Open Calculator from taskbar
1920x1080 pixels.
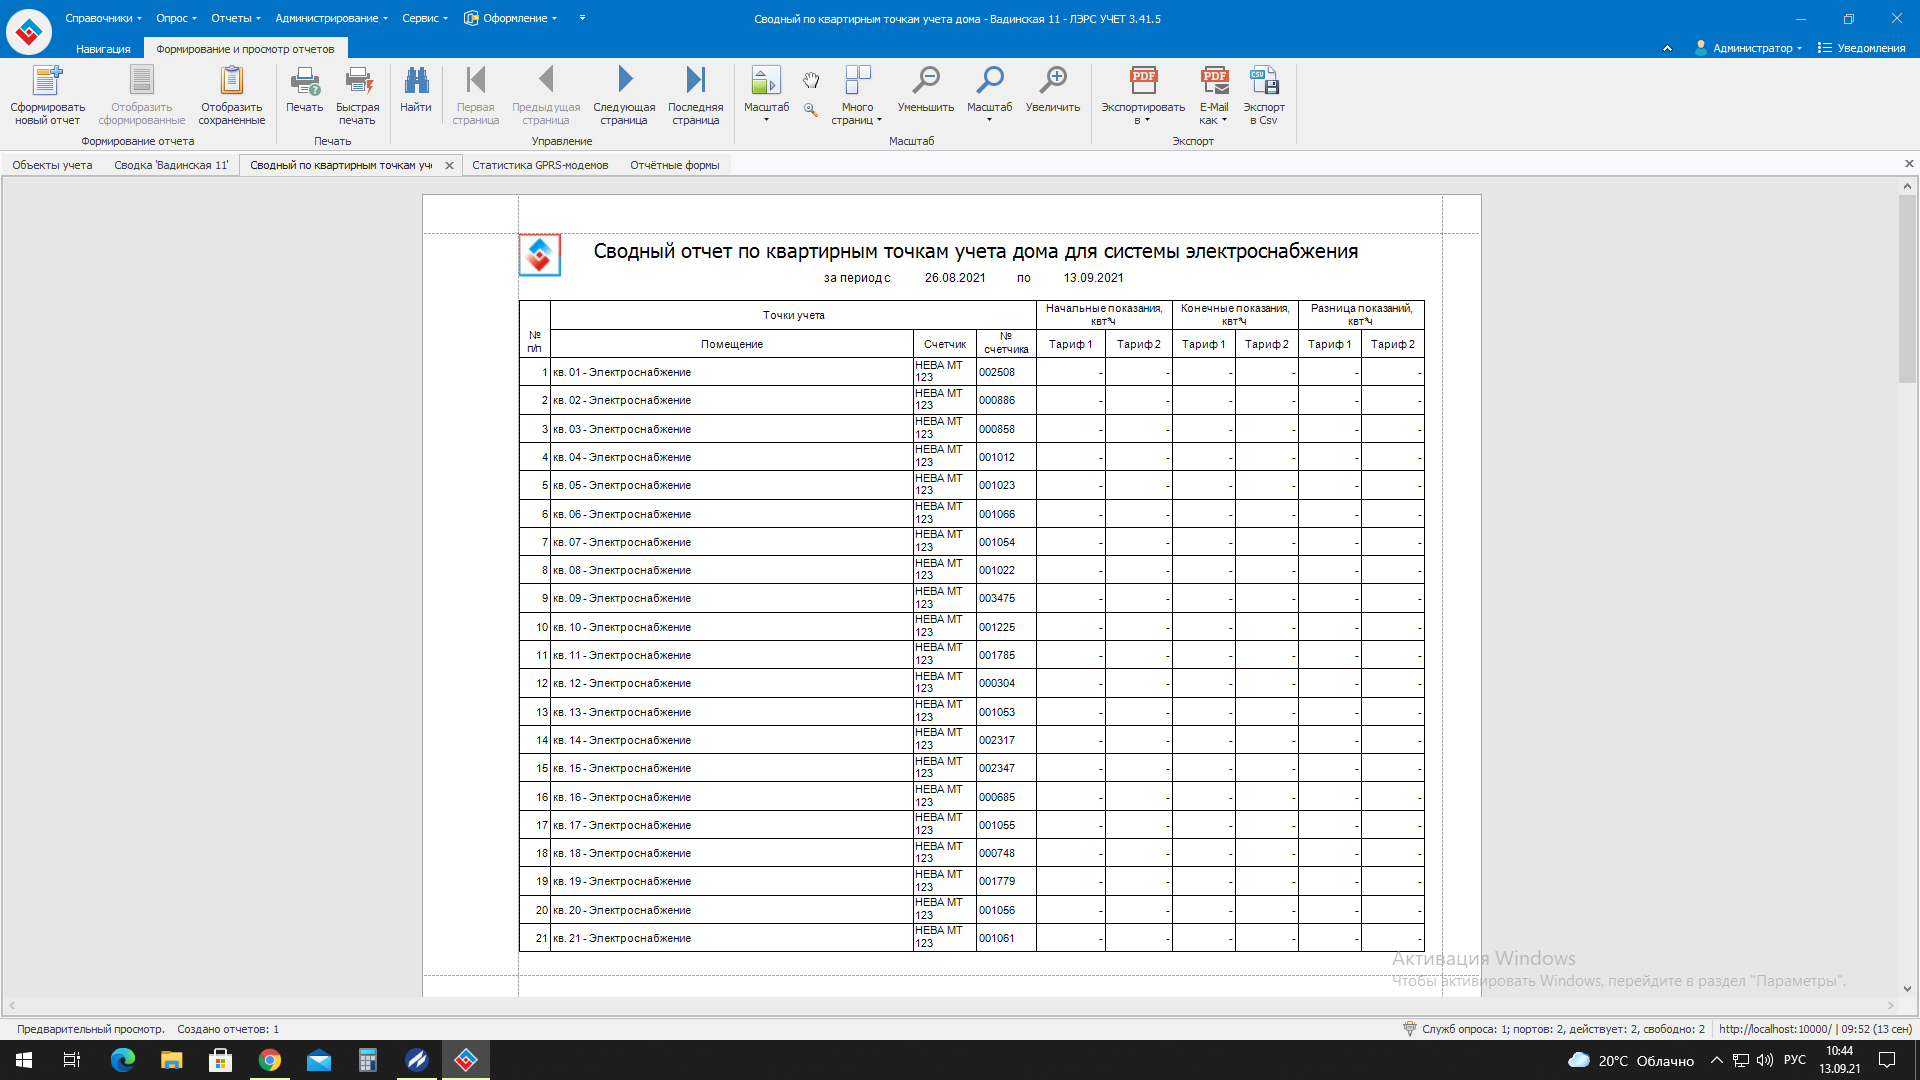tap(367, 1060)
